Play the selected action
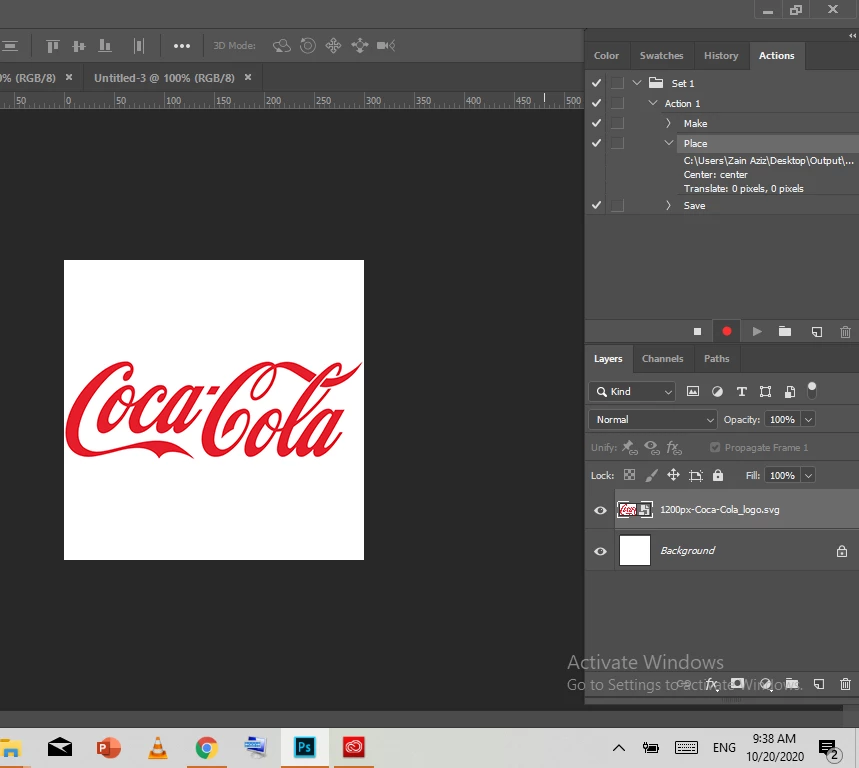This screenshot has height=768, width=859. pyautogui.click(x=757, y=331)
